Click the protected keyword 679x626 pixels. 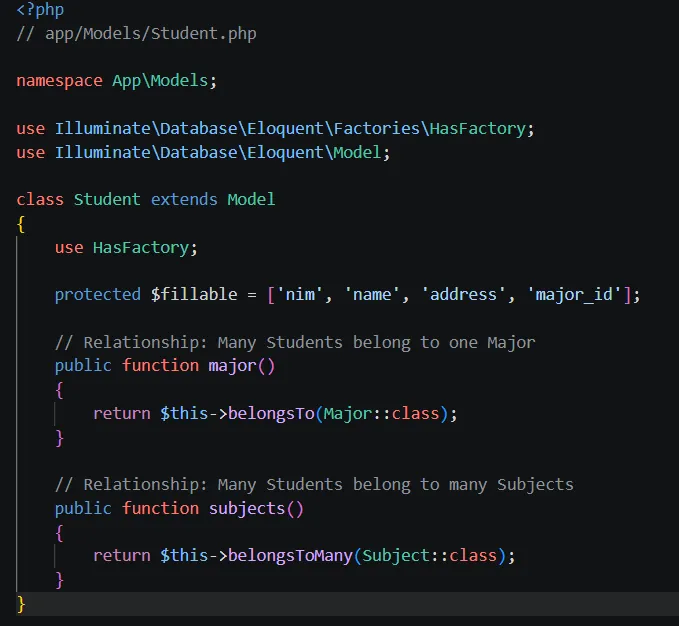coord(97,295)
